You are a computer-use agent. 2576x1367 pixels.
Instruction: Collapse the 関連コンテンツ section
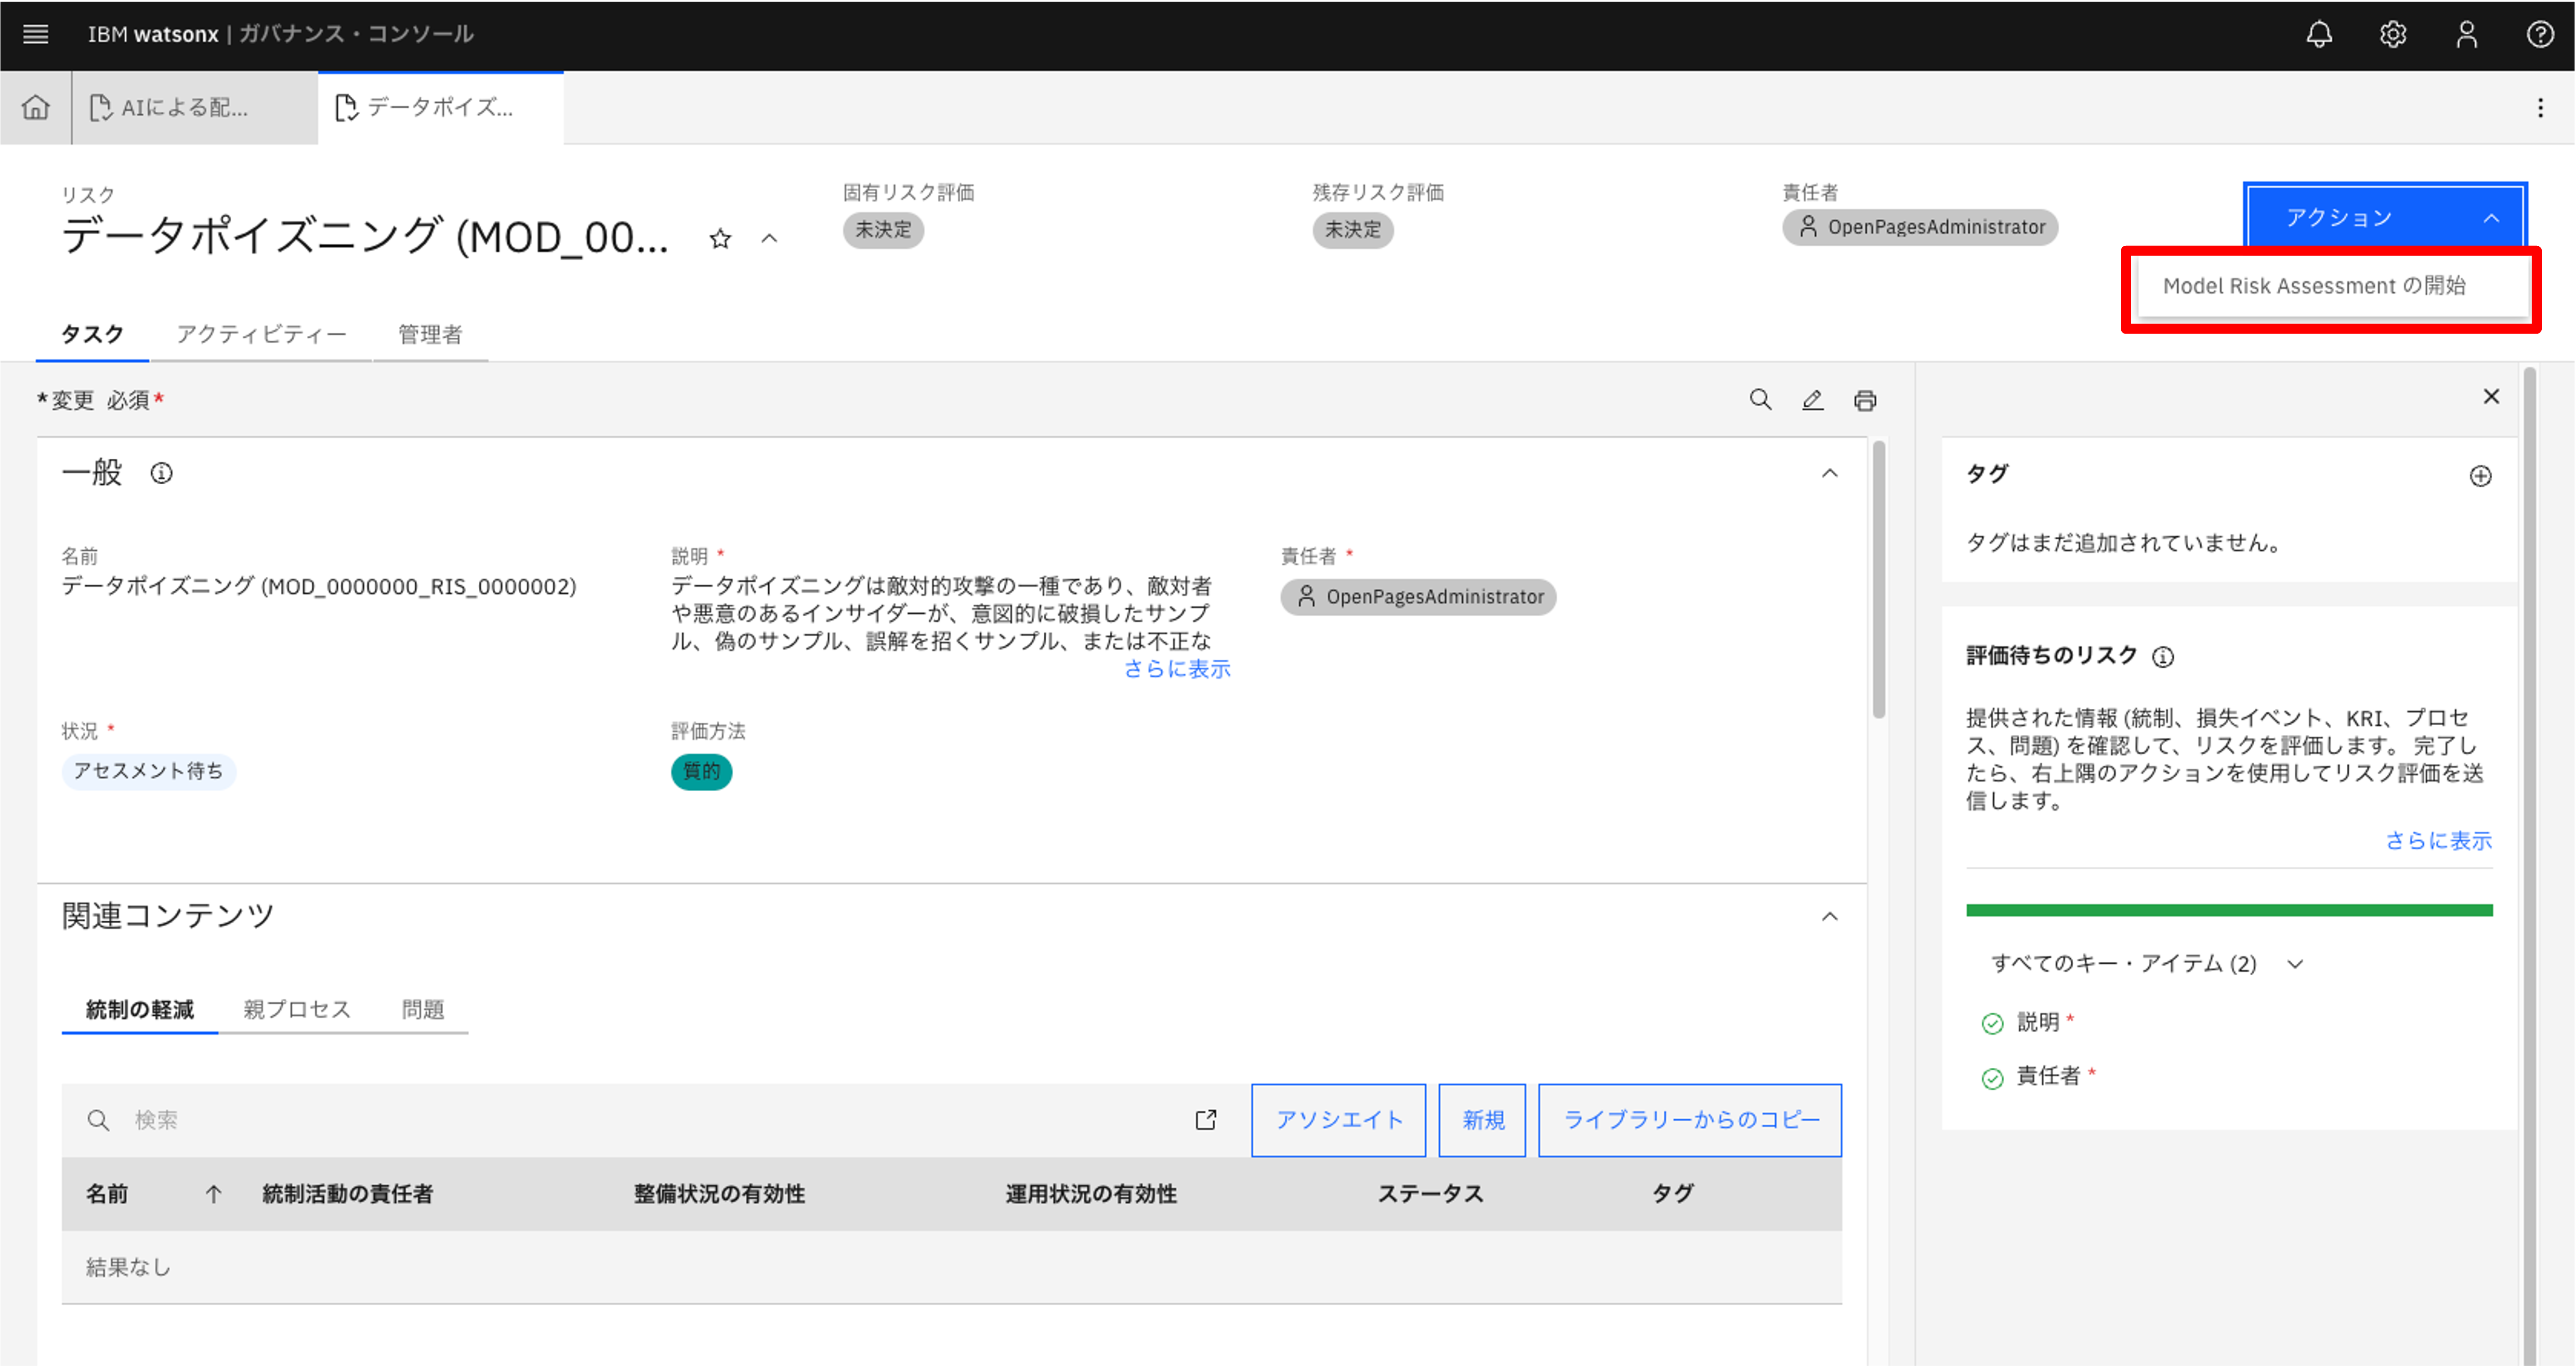point(1829,916)
